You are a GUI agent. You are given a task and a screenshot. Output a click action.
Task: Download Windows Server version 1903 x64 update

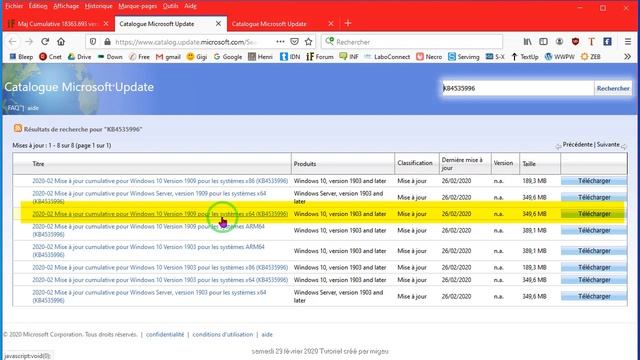(594, 296)
